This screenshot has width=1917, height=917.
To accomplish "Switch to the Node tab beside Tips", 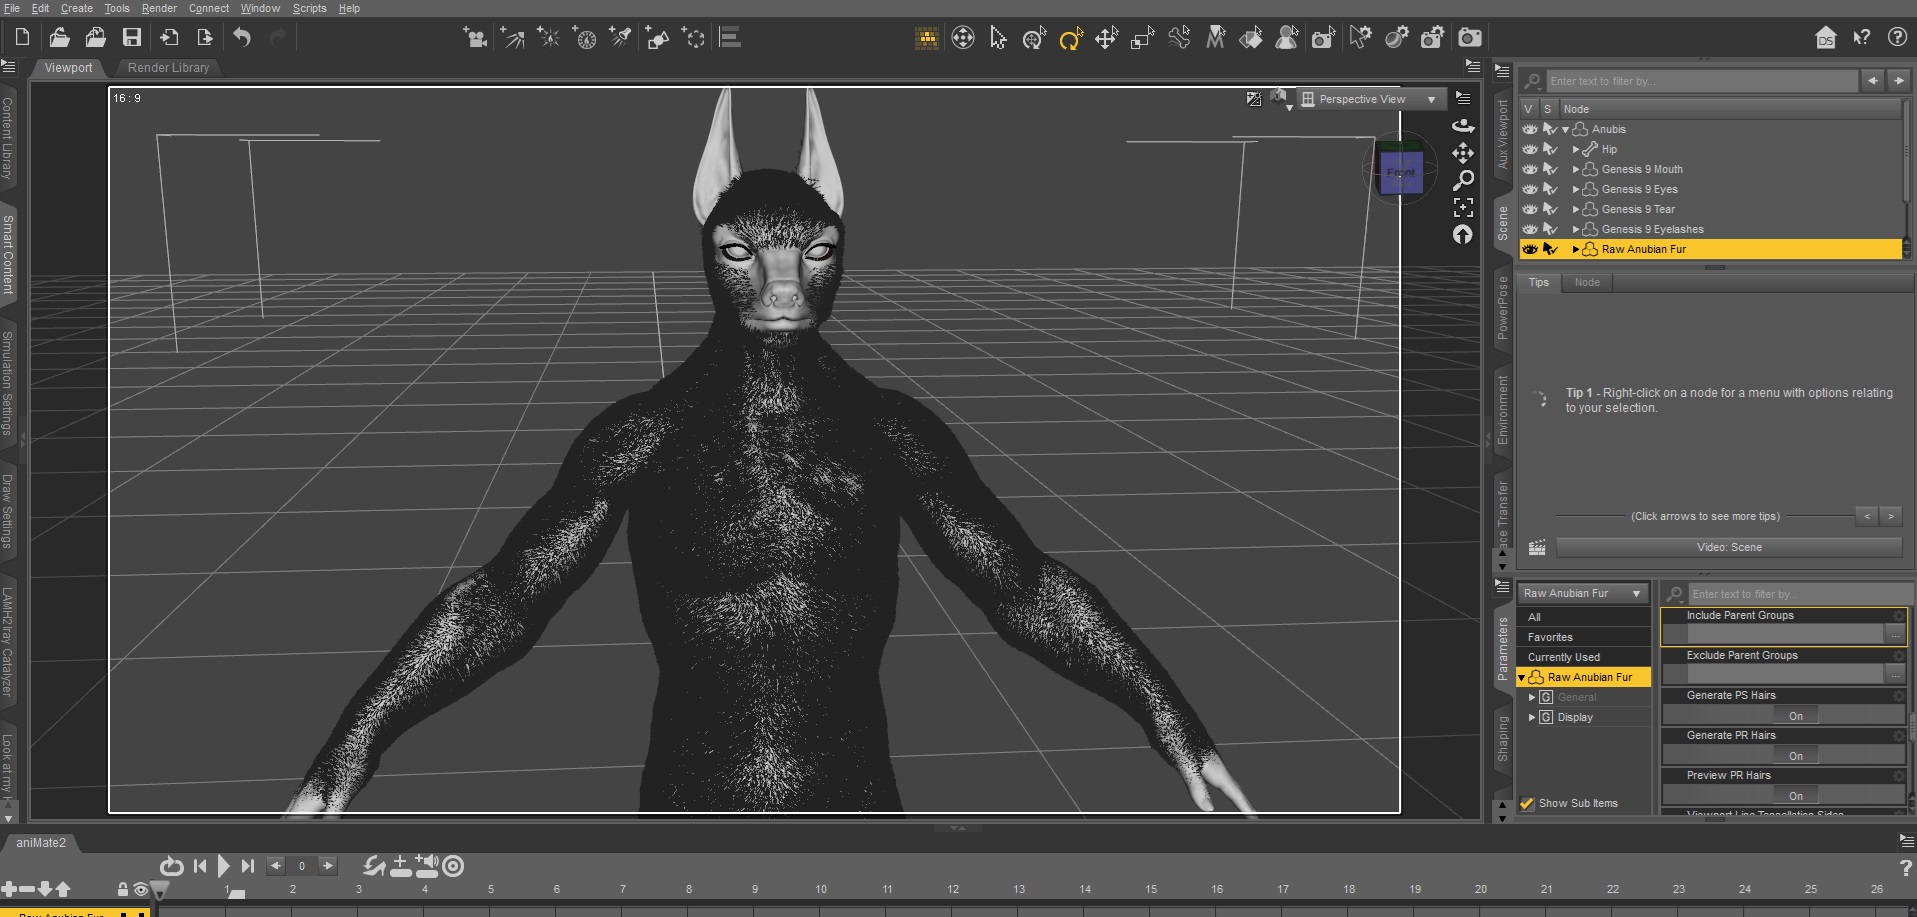I will (x=1587, y=283).
